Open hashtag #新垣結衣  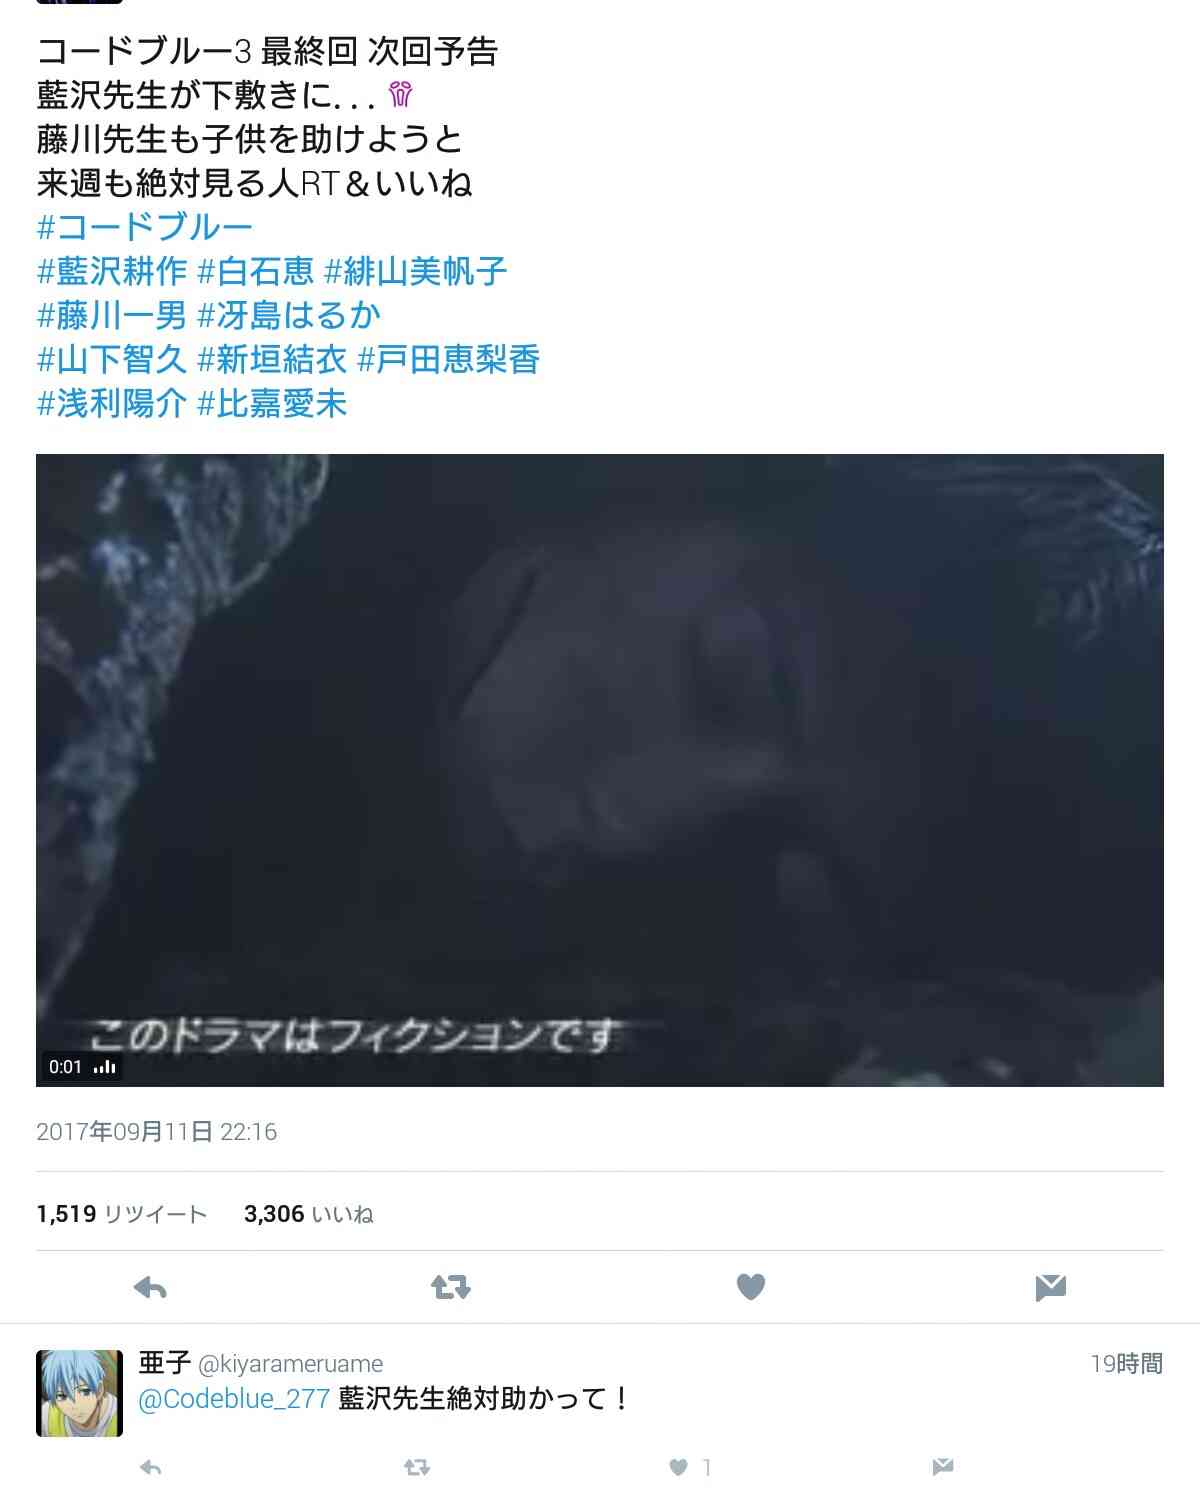coord(272,359)
